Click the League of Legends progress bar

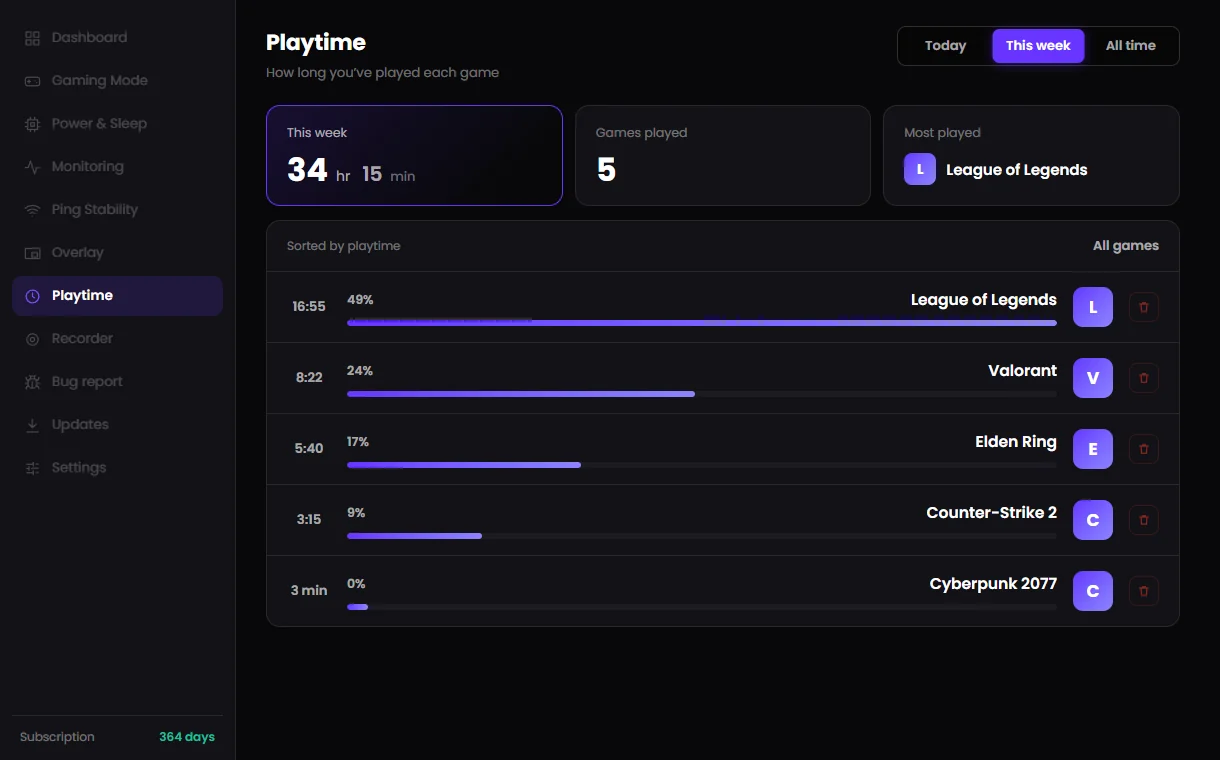click(702, 323)
